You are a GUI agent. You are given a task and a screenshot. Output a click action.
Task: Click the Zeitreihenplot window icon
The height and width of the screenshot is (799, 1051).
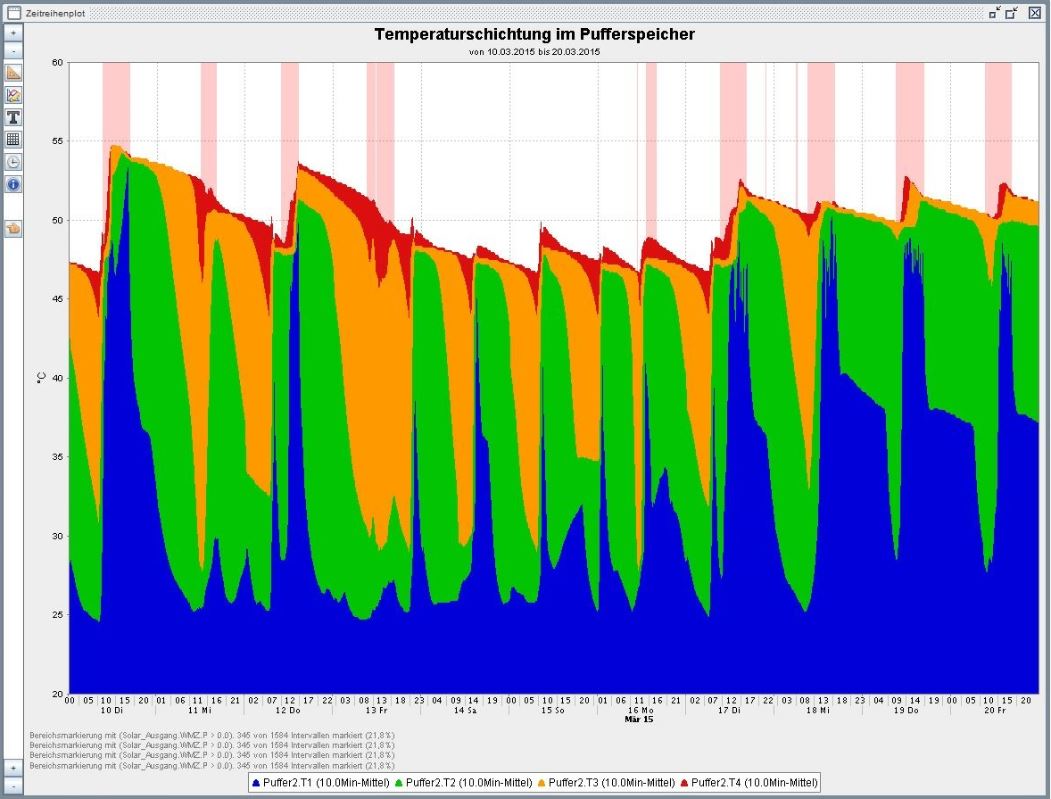tap(13, 13)
